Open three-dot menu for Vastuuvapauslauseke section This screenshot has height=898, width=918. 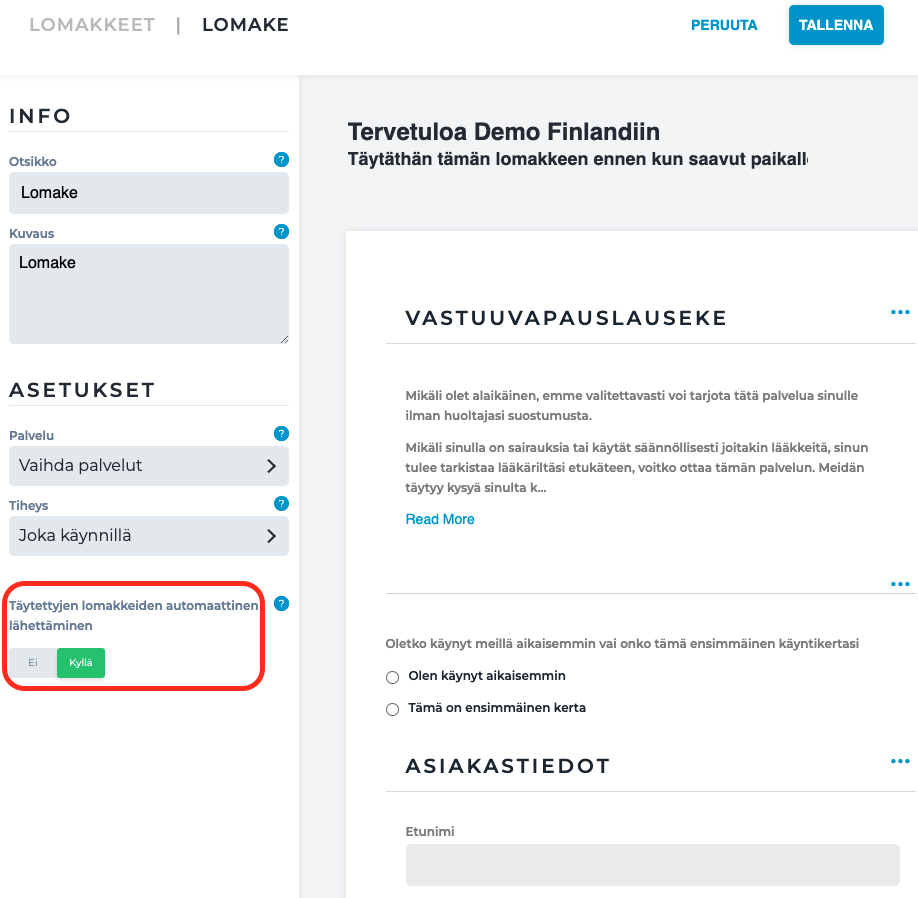pos(900,312)
